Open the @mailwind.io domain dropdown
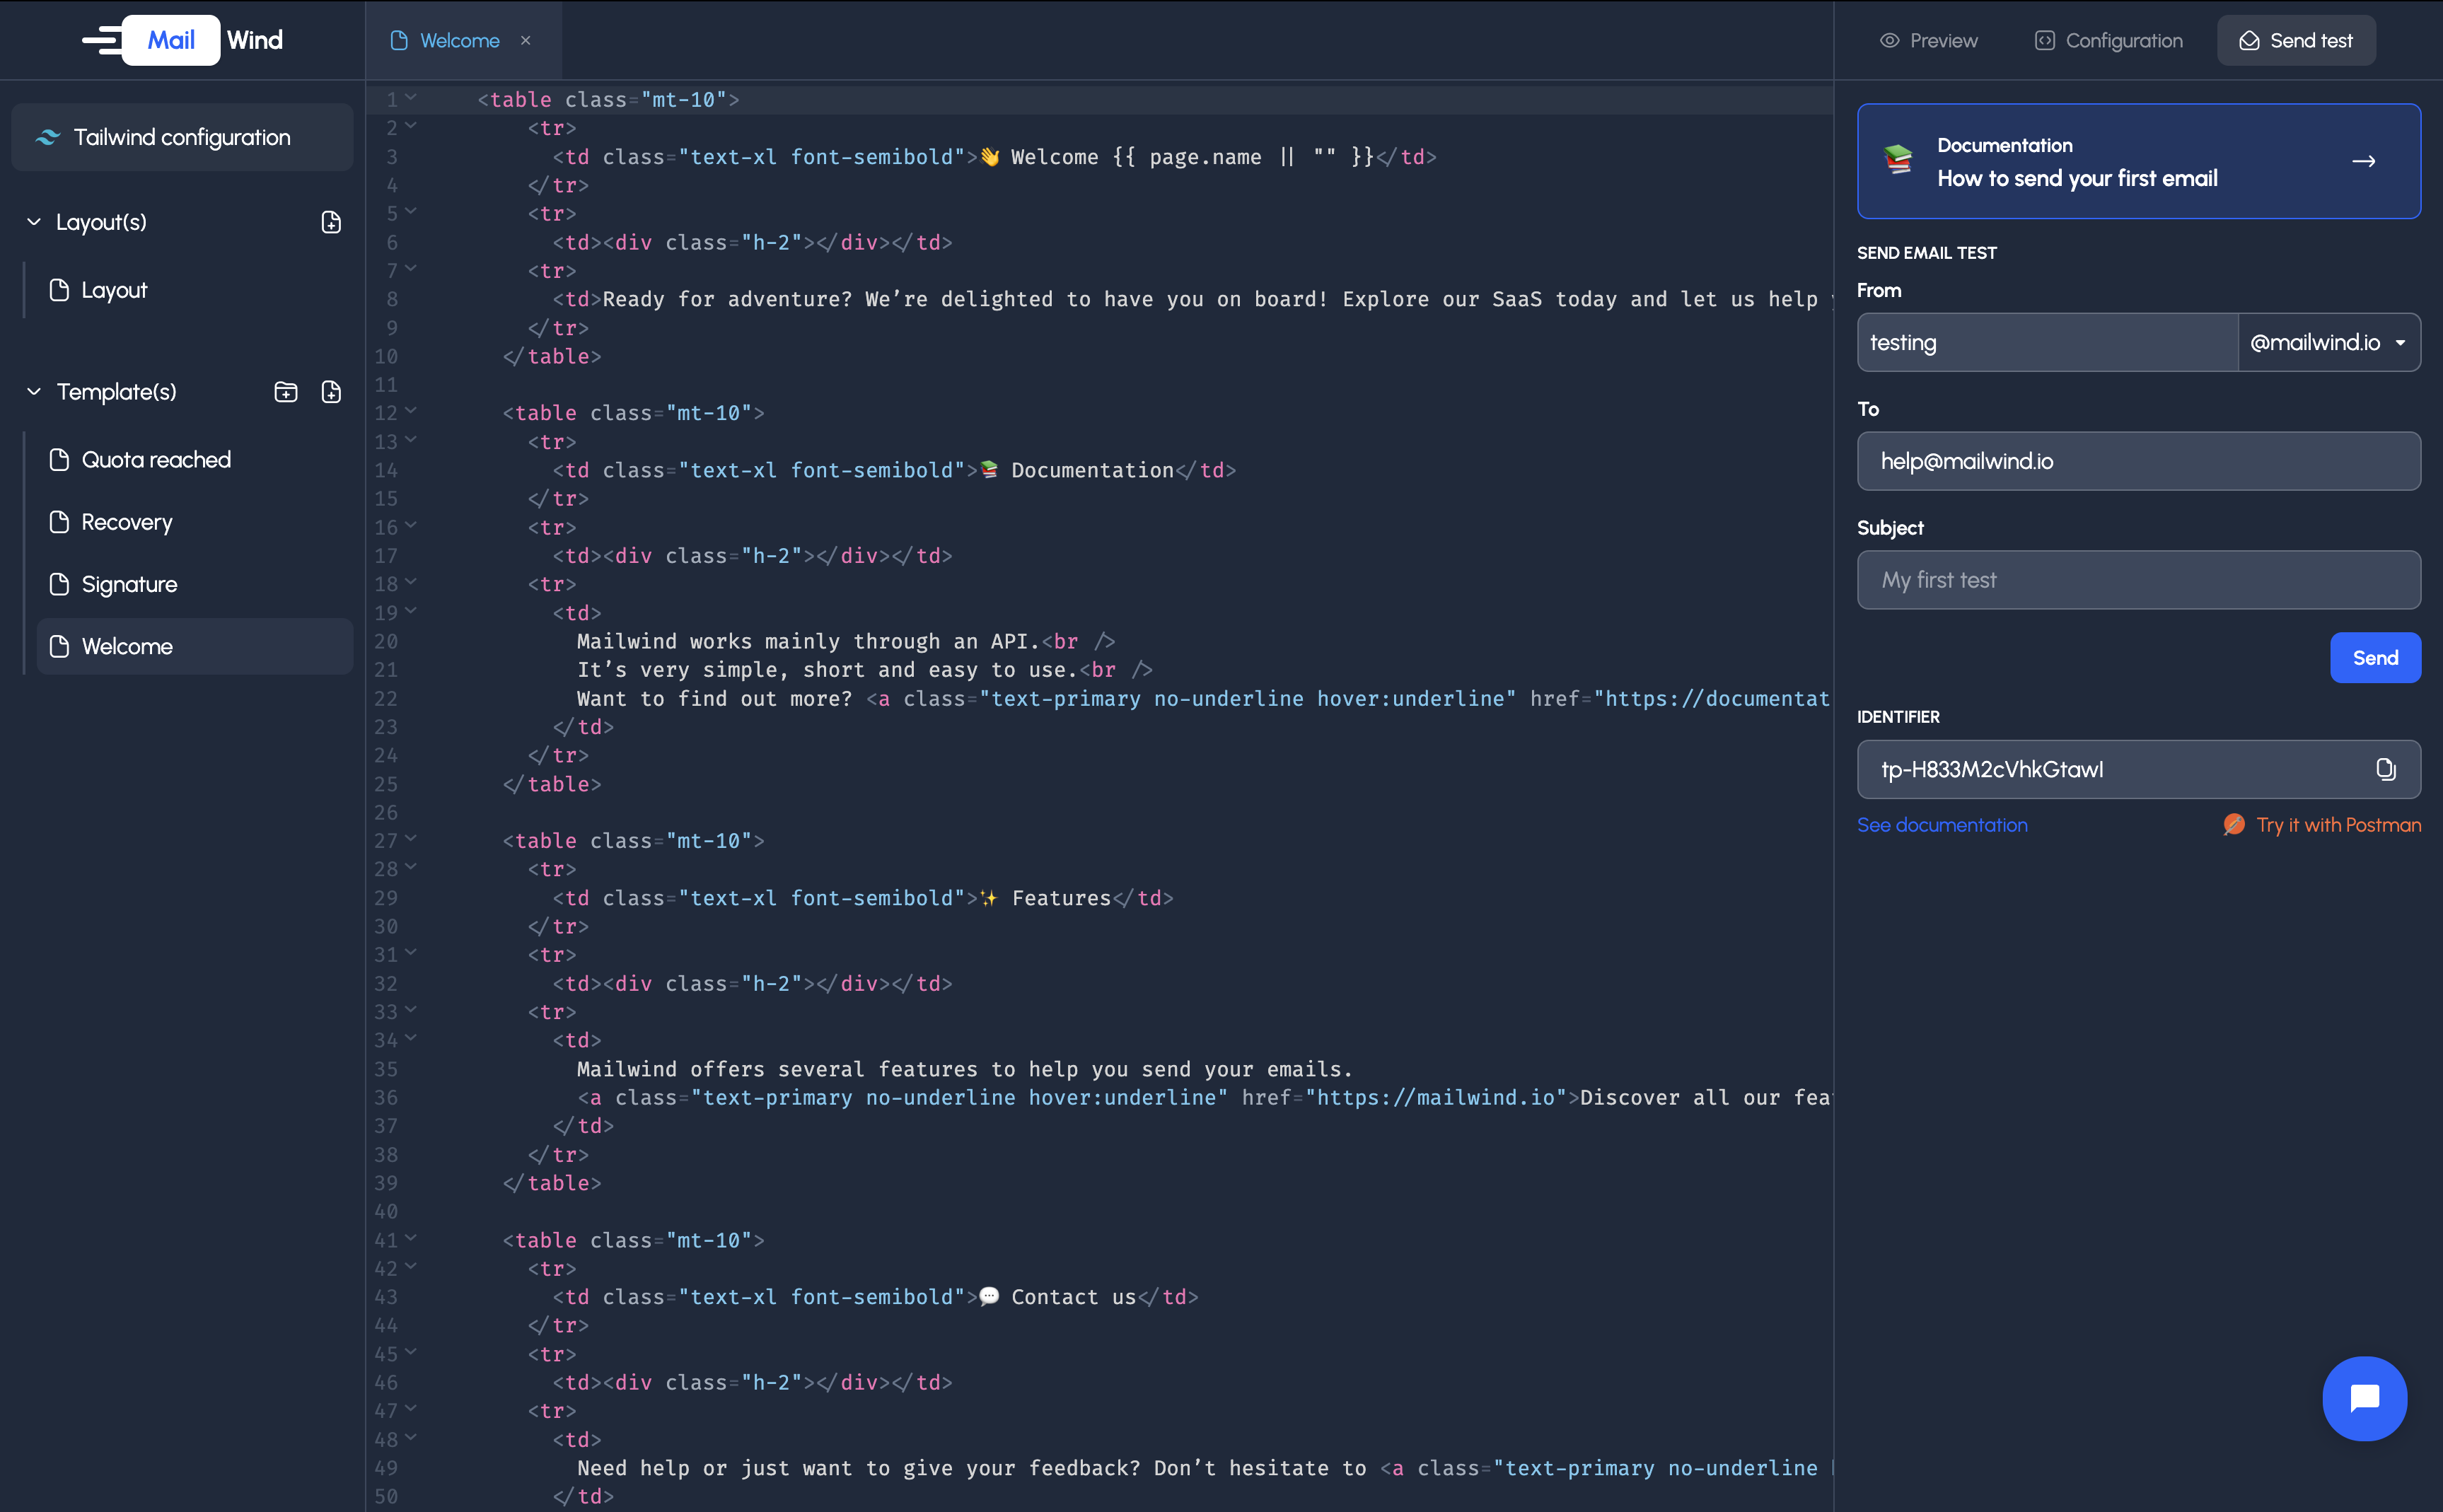 click(2329, 342)
